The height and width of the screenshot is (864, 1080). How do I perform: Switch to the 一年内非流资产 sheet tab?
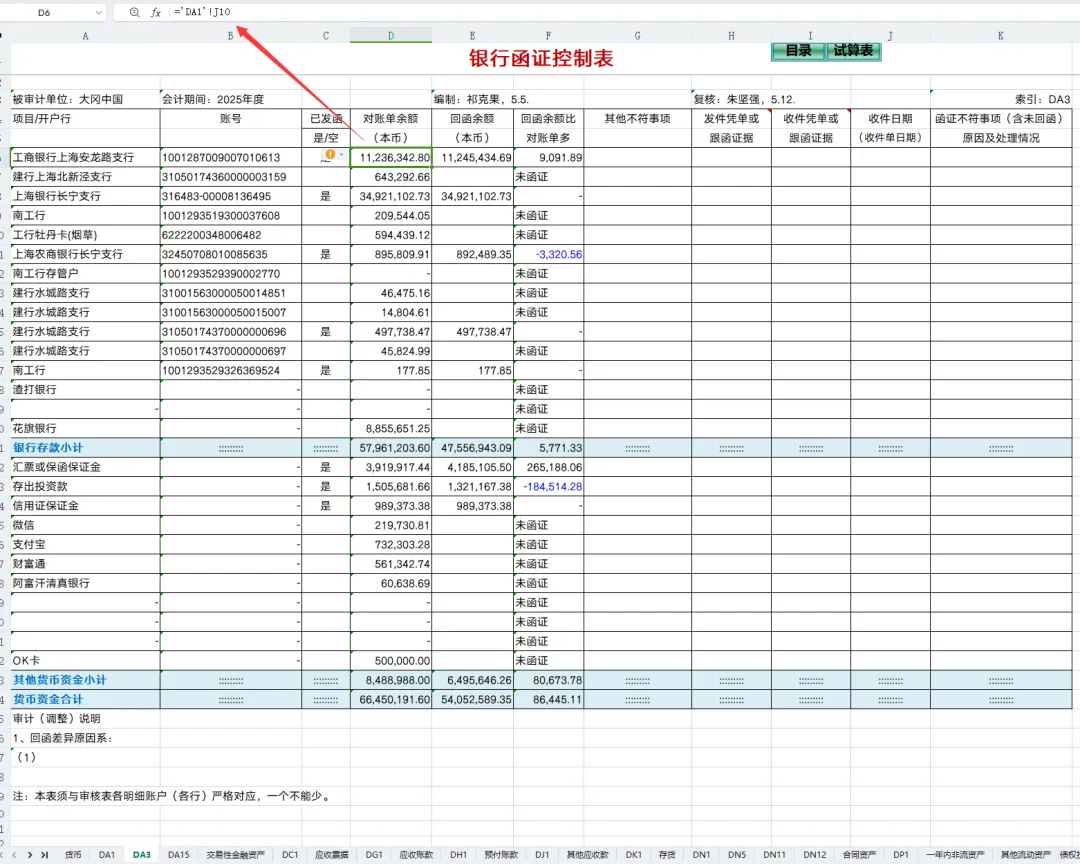tap(955, 854)
